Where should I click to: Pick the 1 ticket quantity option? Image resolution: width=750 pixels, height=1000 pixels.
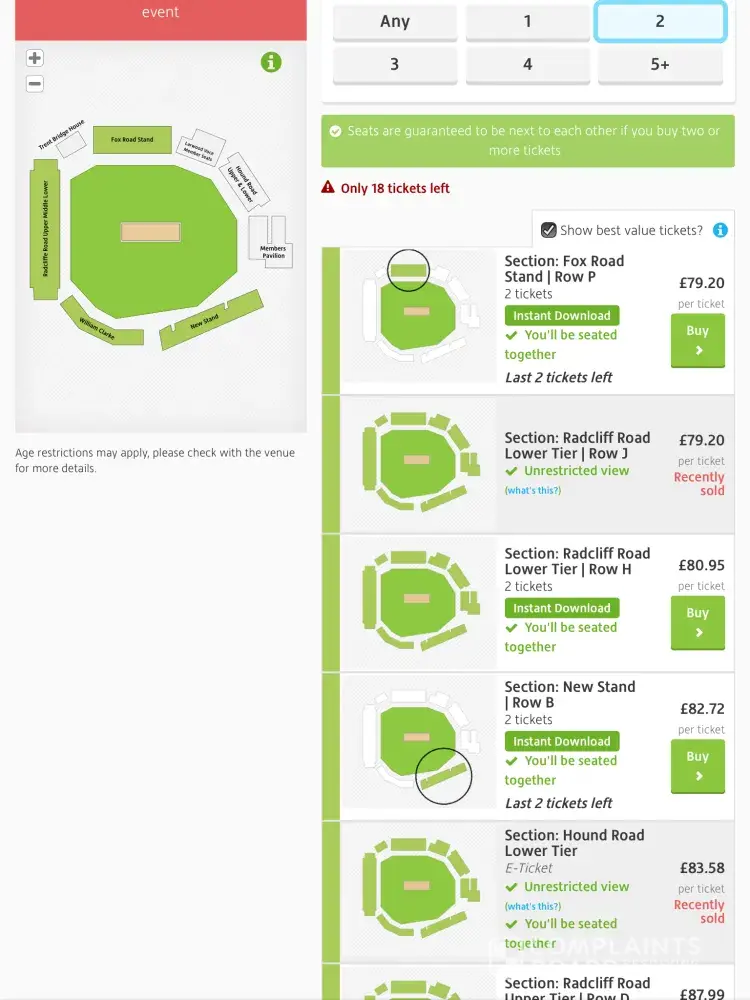click(527, 21)
